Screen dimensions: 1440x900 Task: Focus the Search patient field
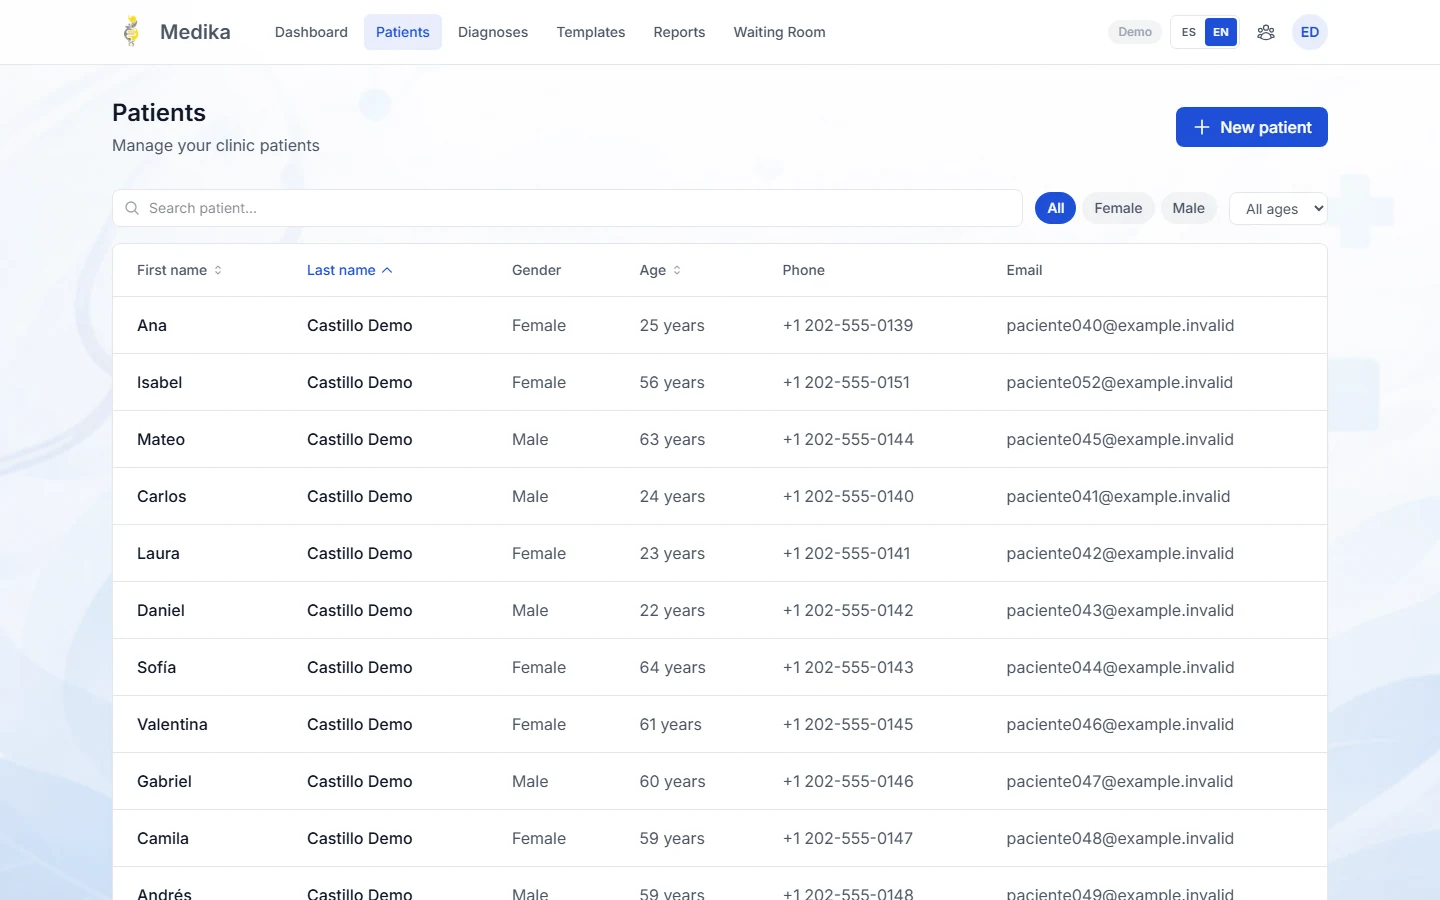[567, 208]
